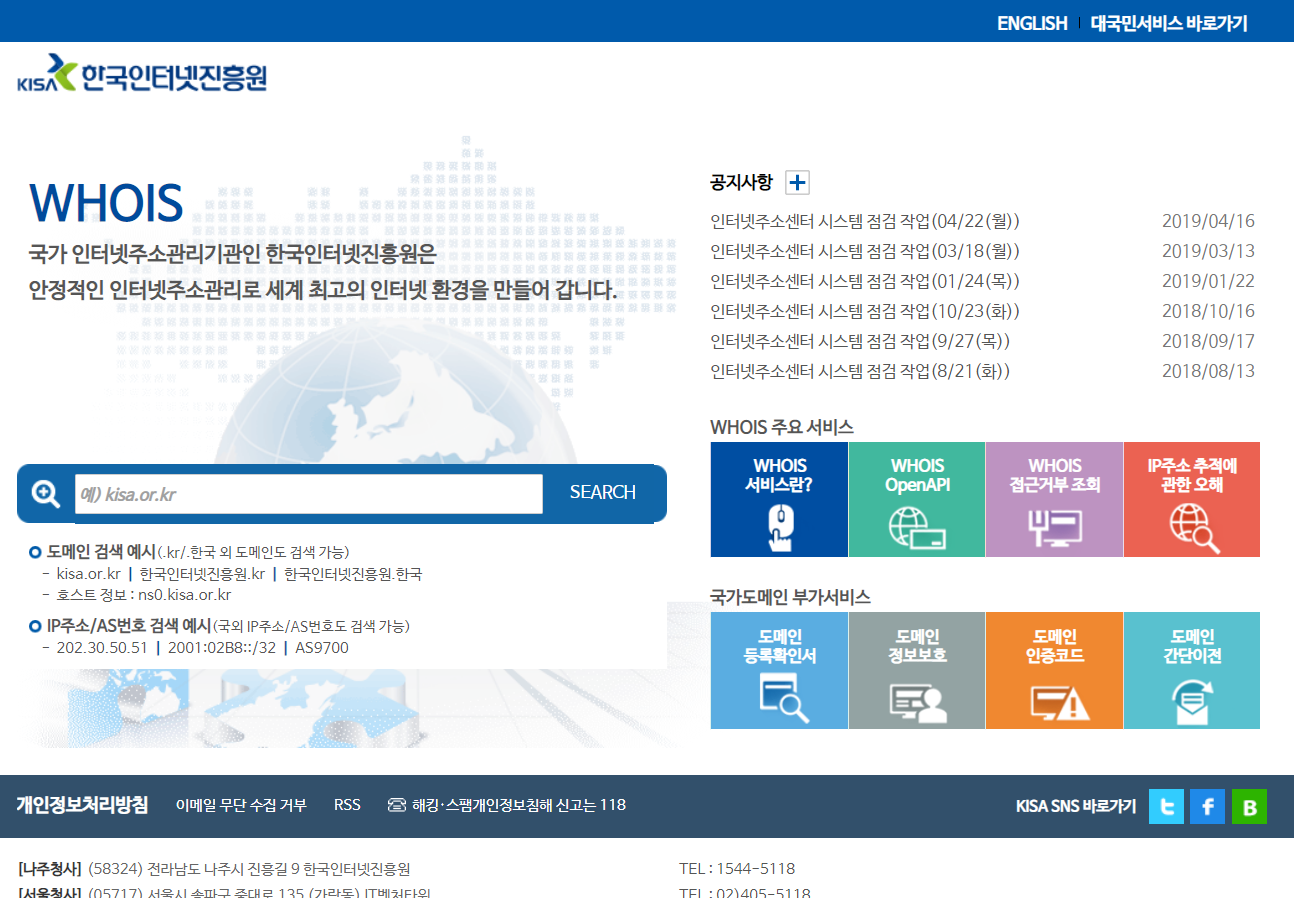
Task: Open the WHOIS OpenAPI tile
Action: pyautogui.click(x=917, y=499)
